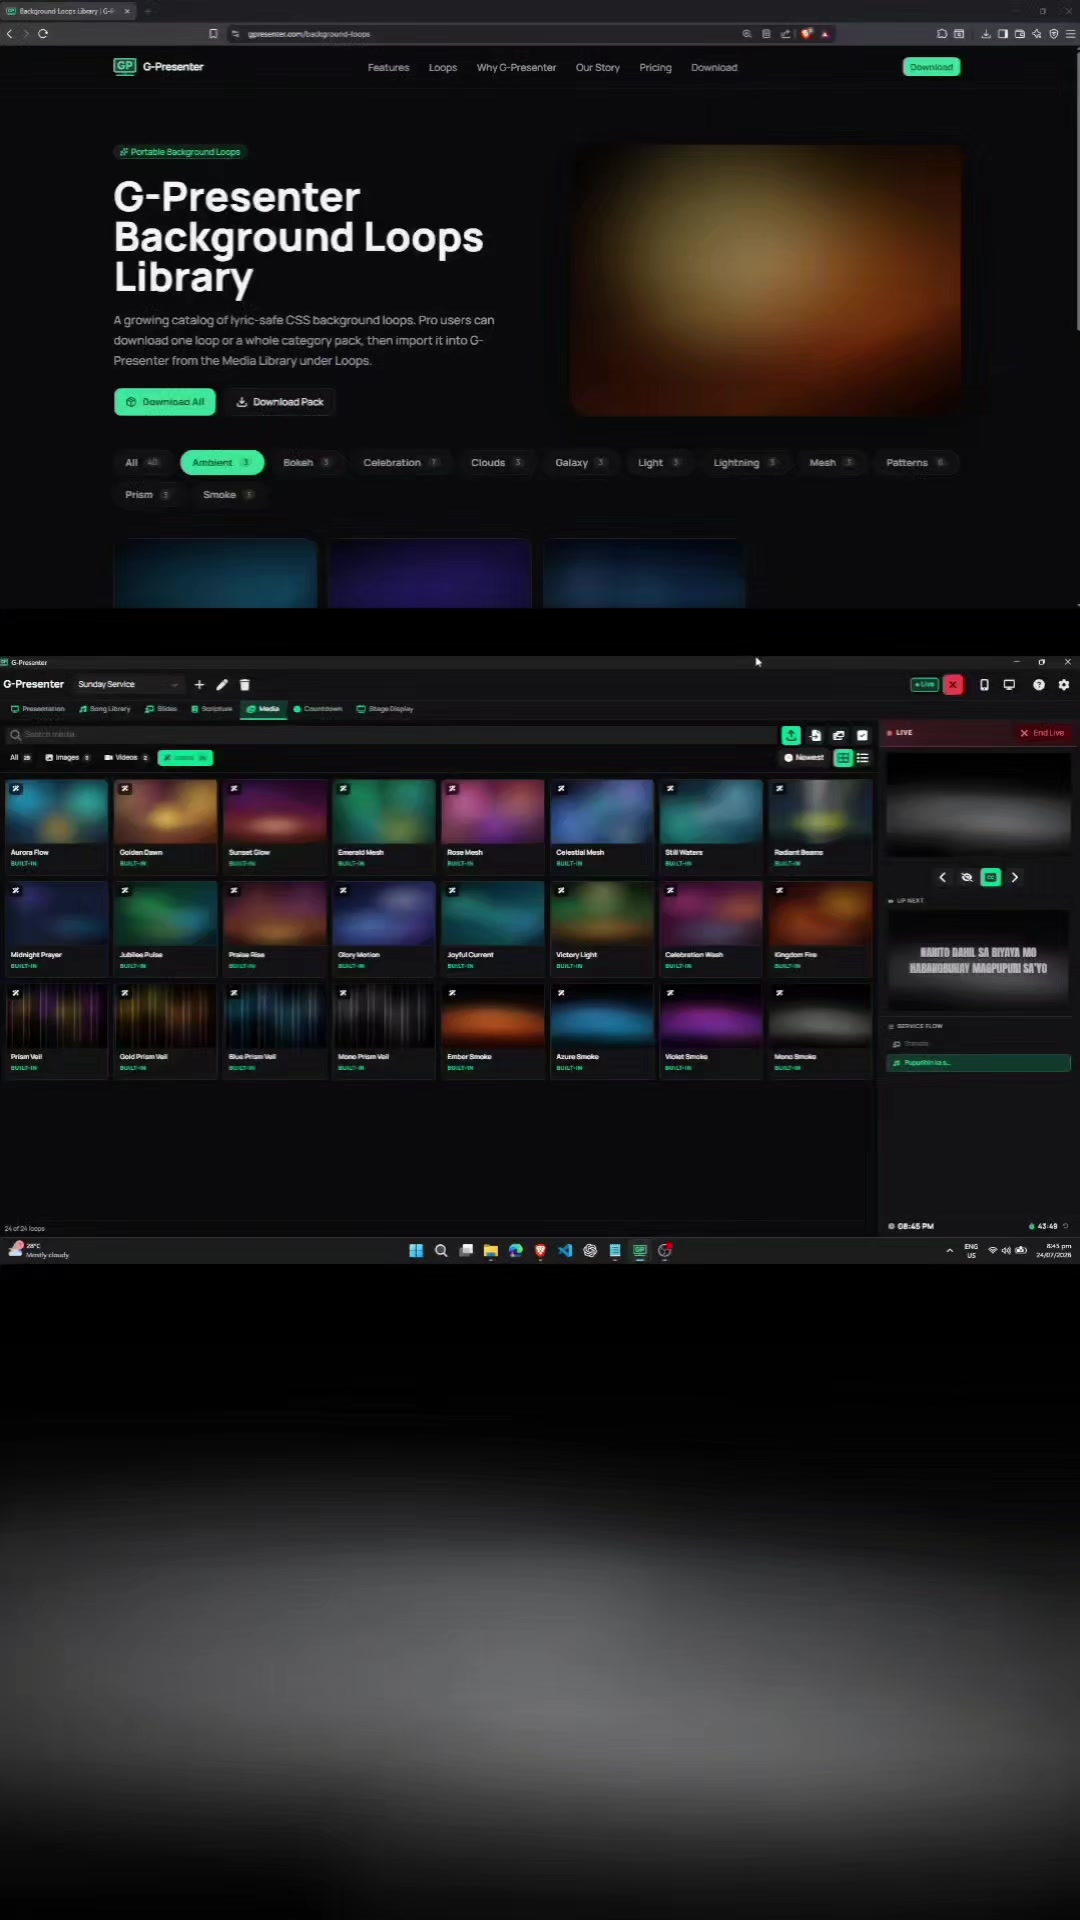Switch media library to list view
Viewport: 1080px width, 1920px height.
coord(863,758)
